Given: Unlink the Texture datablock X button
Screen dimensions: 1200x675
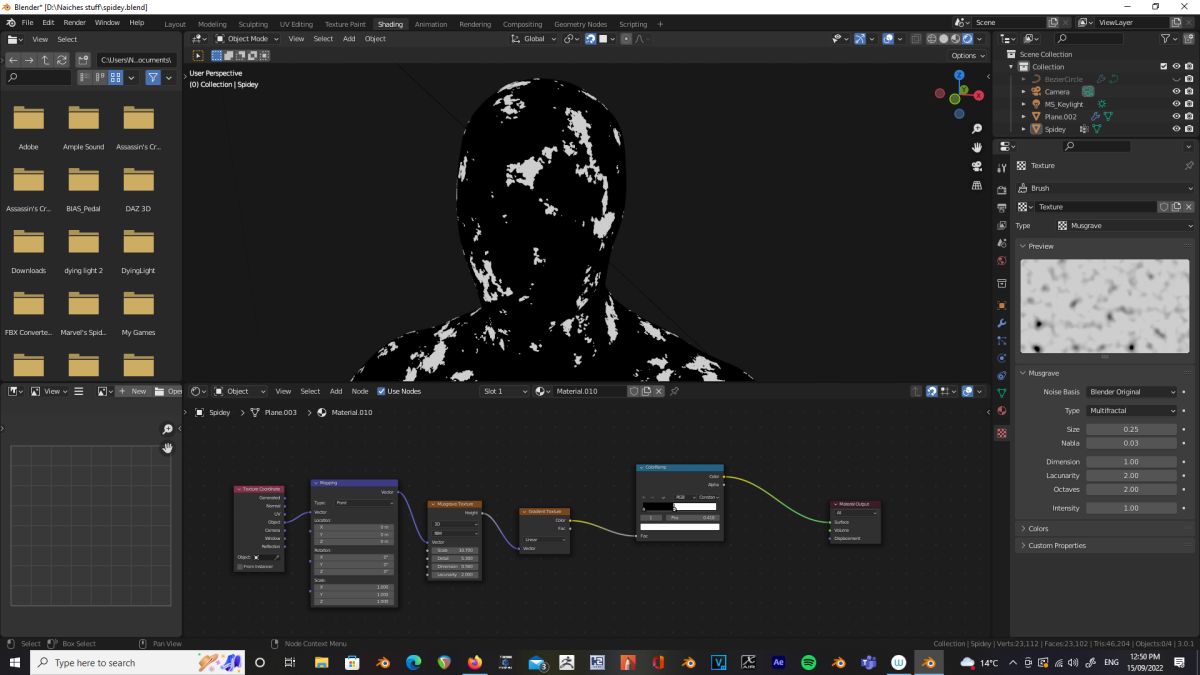Looking at the screenshot, I should [1188, 207].
